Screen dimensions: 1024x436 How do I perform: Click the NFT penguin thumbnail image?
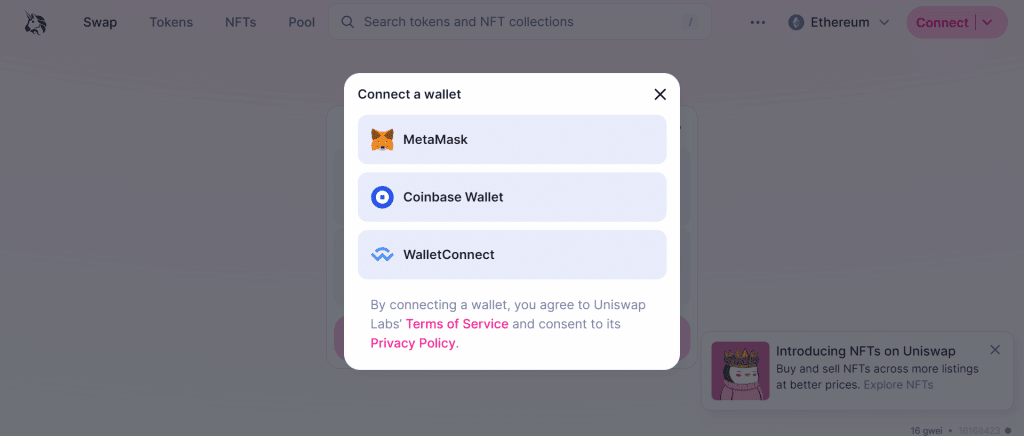tap(740, 371)
